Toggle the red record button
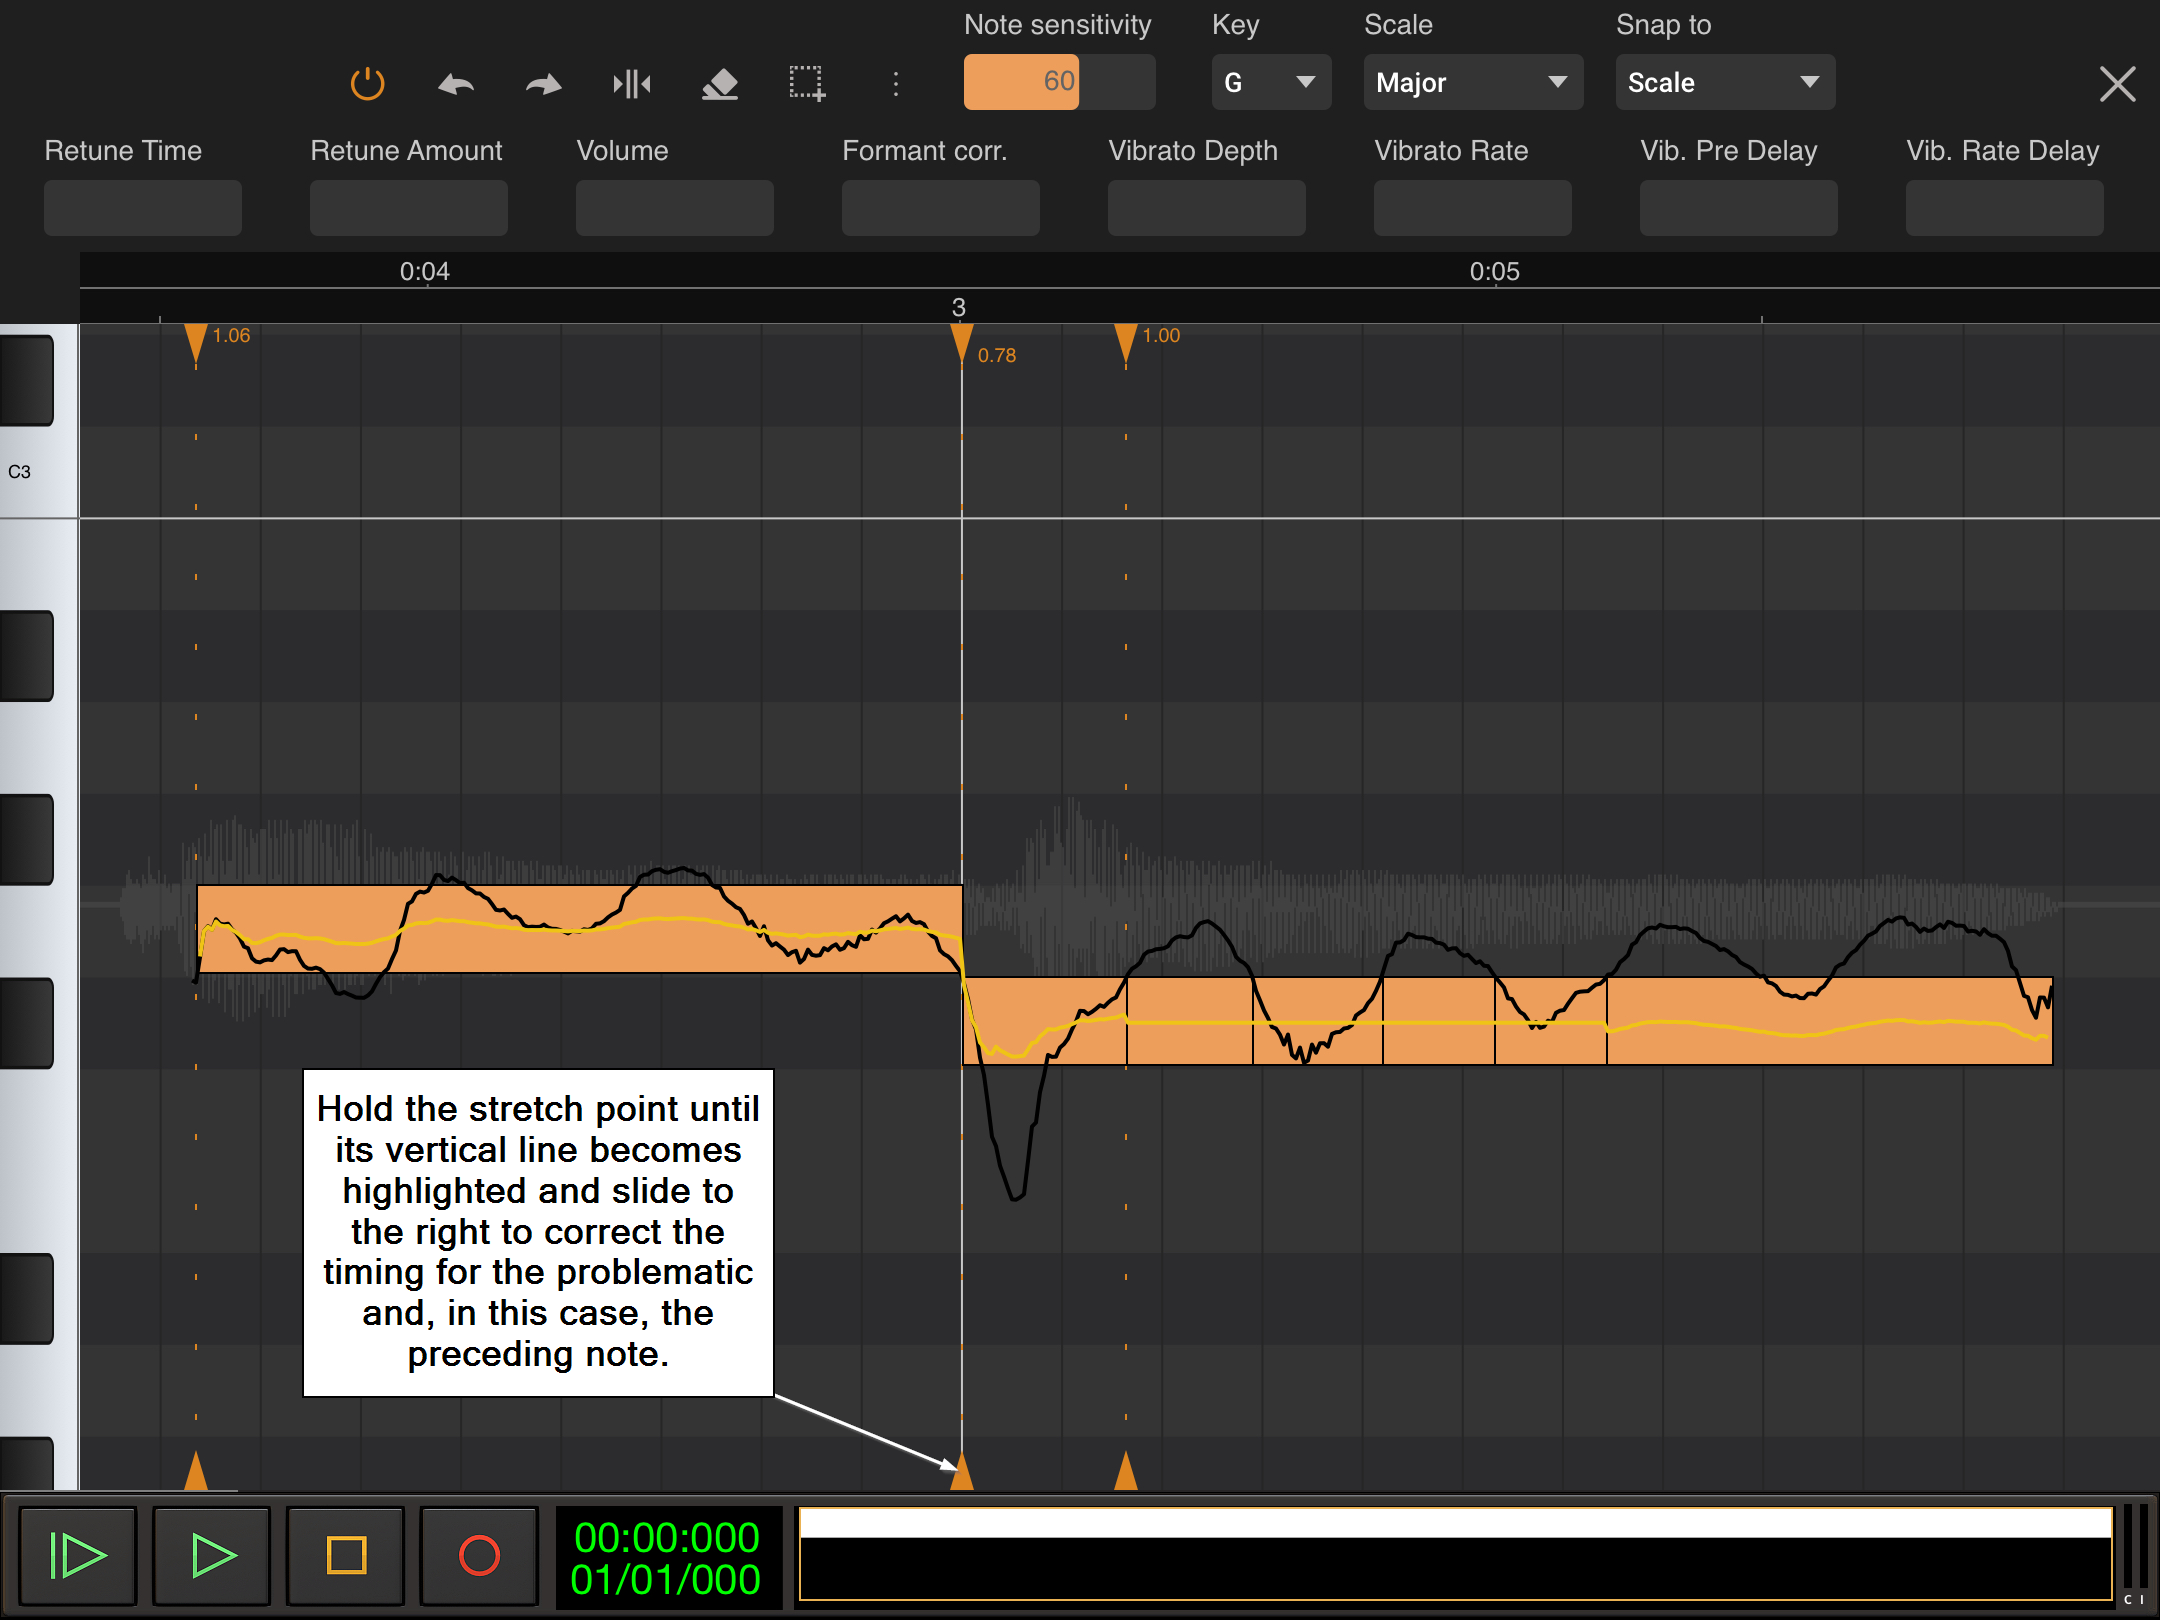Screen dimensions: 2160x1620 (x=479, y=1555)
